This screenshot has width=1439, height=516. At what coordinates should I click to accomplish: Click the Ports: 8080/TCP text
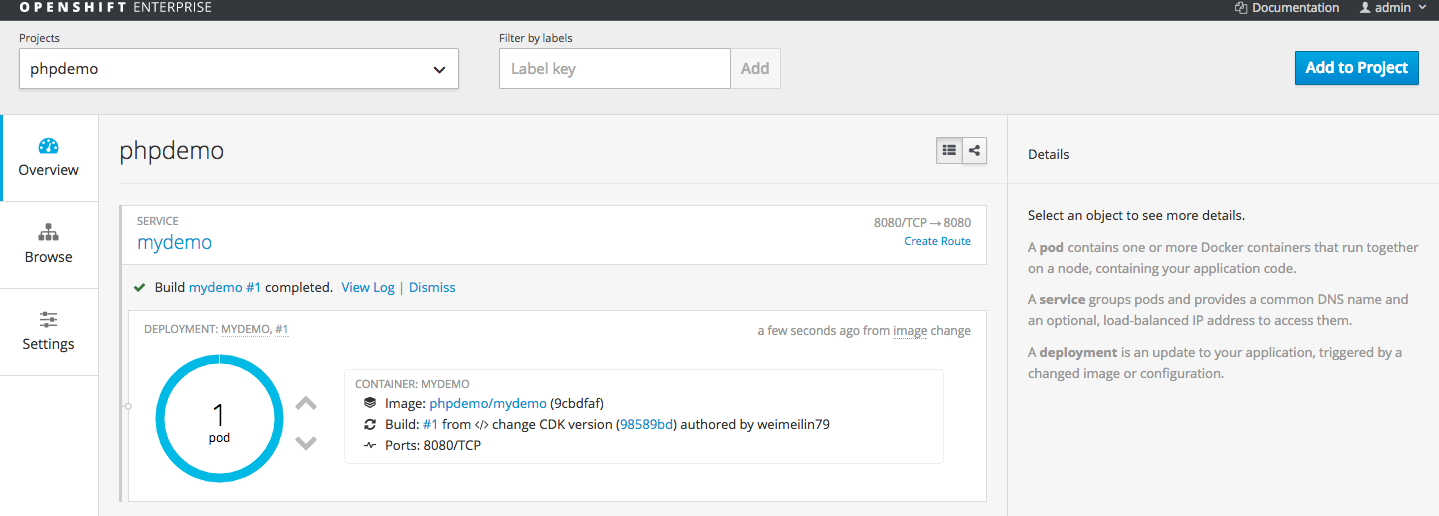click(x=433, y=445)
